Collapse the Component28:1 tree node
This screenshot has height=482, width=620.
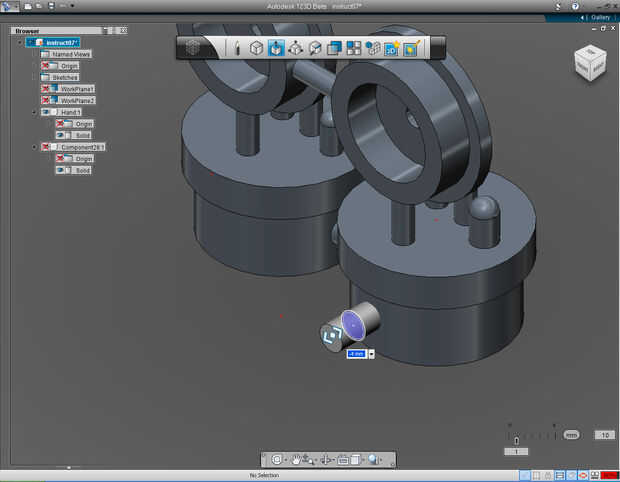click(34, 147)
